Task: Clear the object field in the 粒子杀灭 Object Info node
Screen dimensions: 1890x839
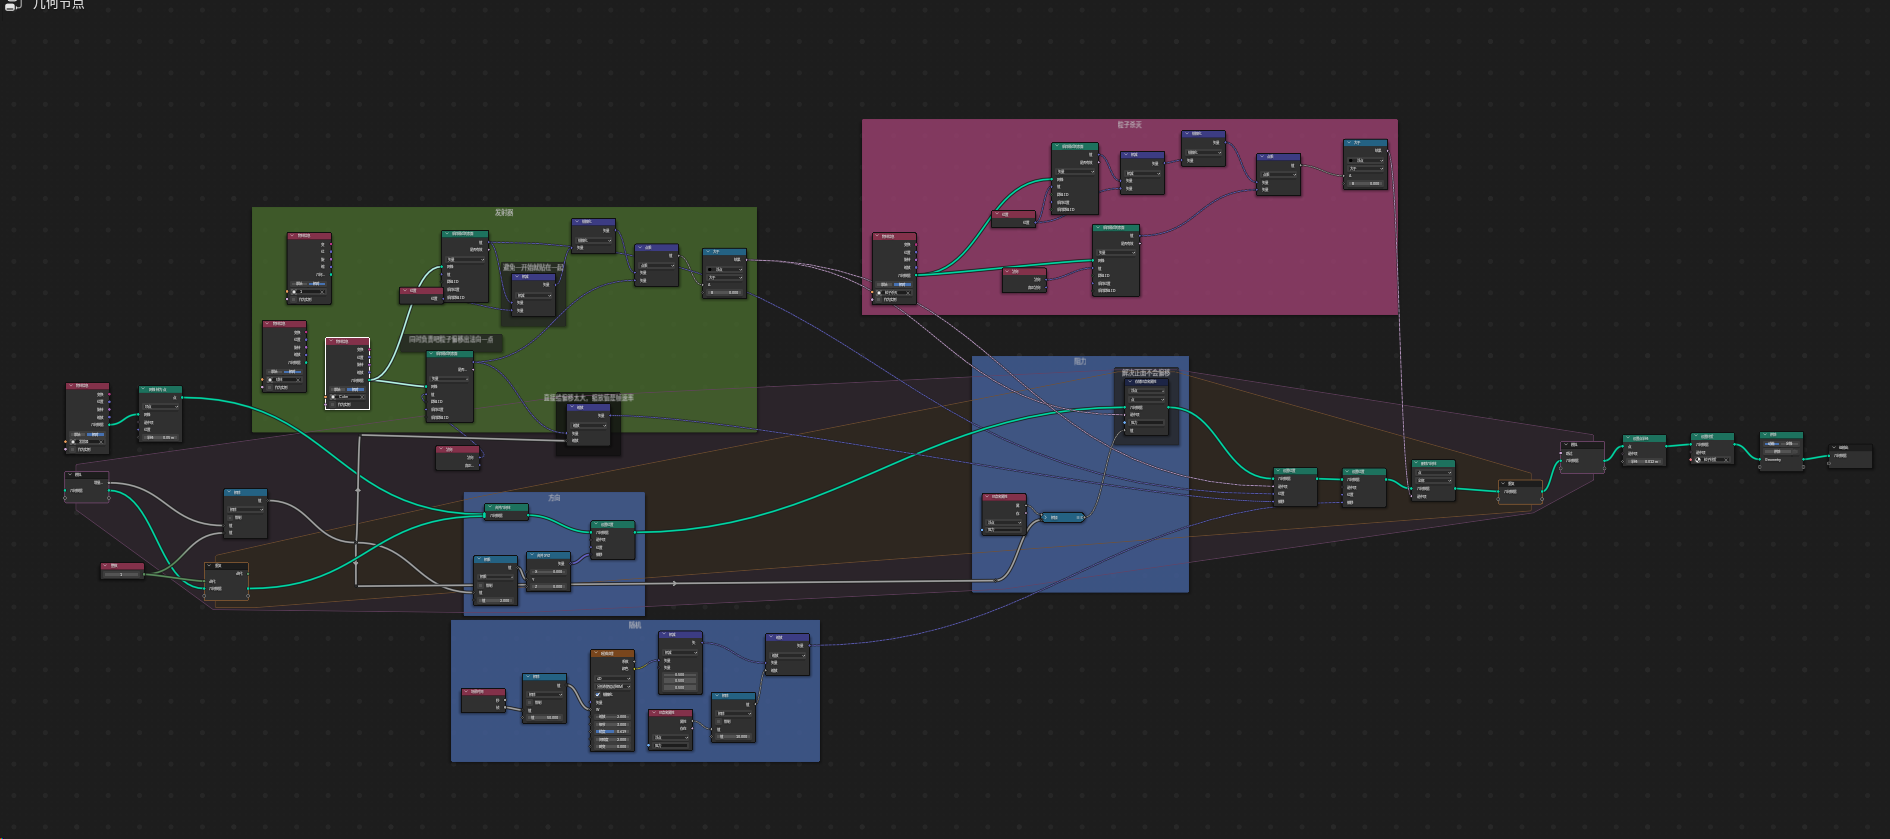Action: pos(908,293)
